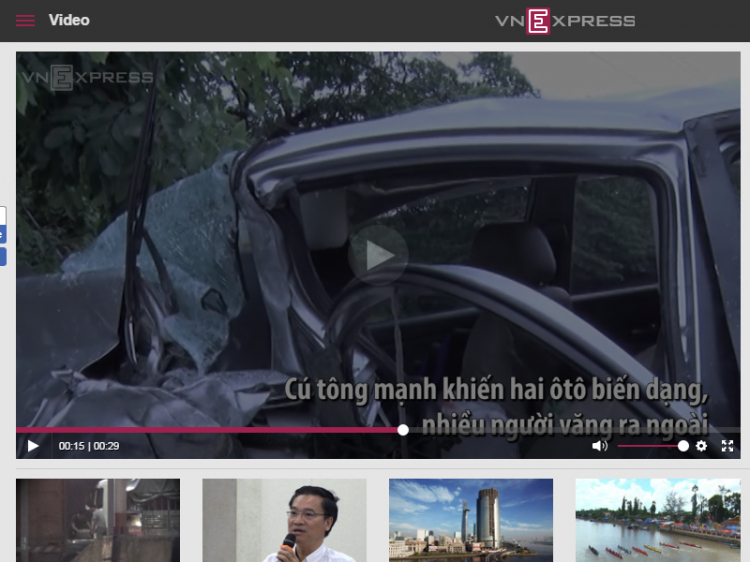Open the truck warehouse video thumbnail

pos(98,520)
